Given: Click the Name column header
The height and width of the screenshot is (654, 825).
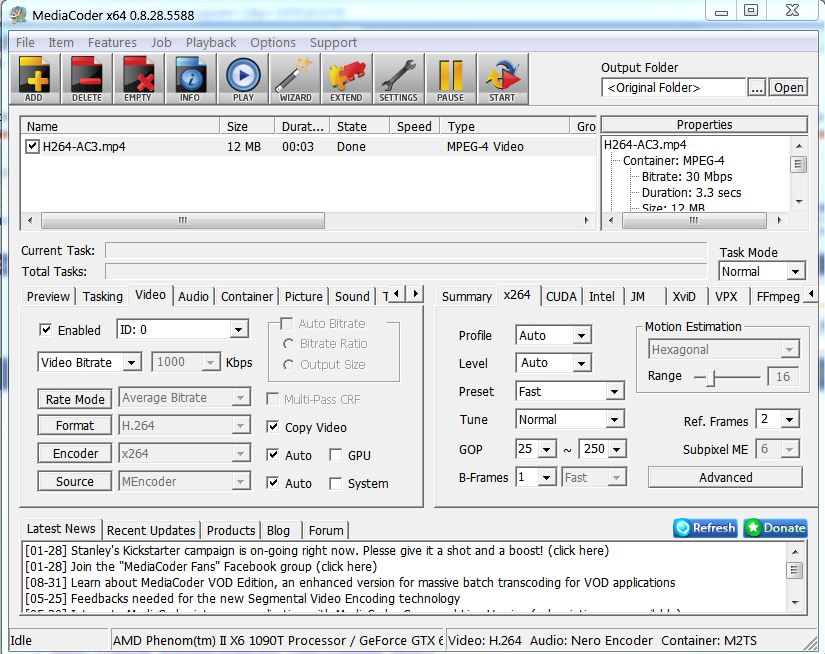Looking at the screenshot, I should point(120,126).
